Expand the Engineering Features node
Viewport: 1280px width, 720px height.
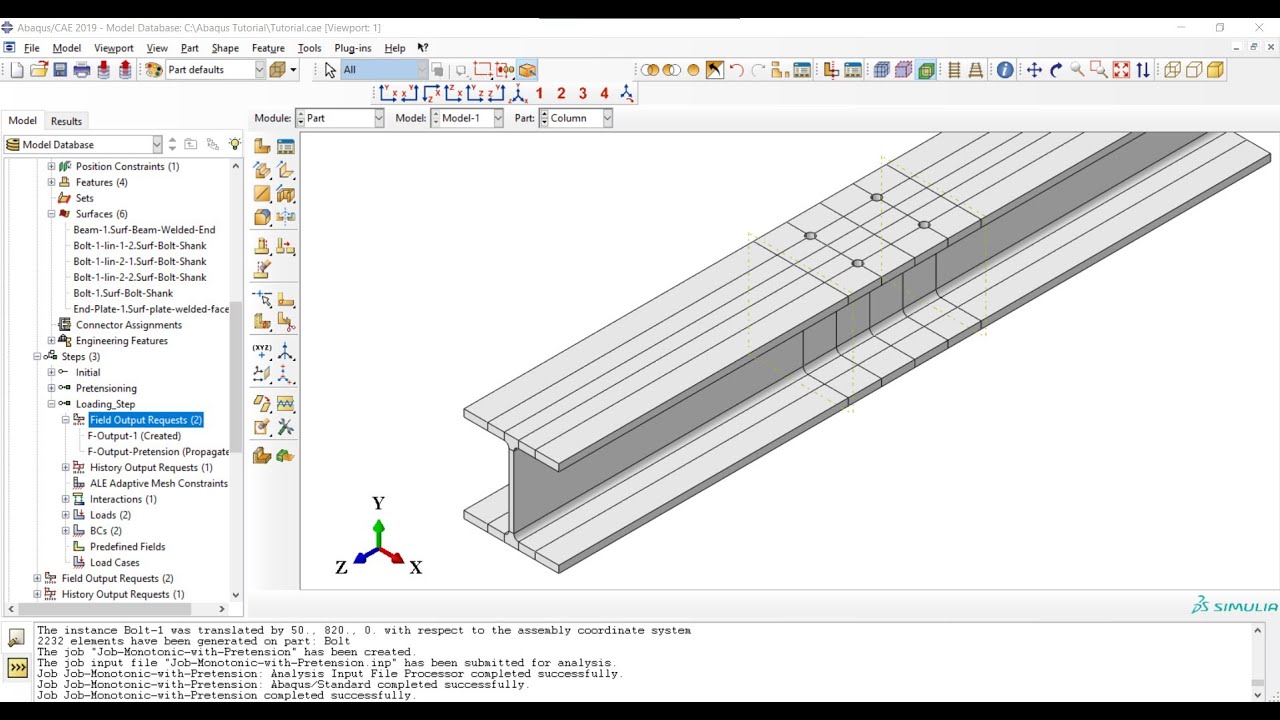[x=51, y=341]
